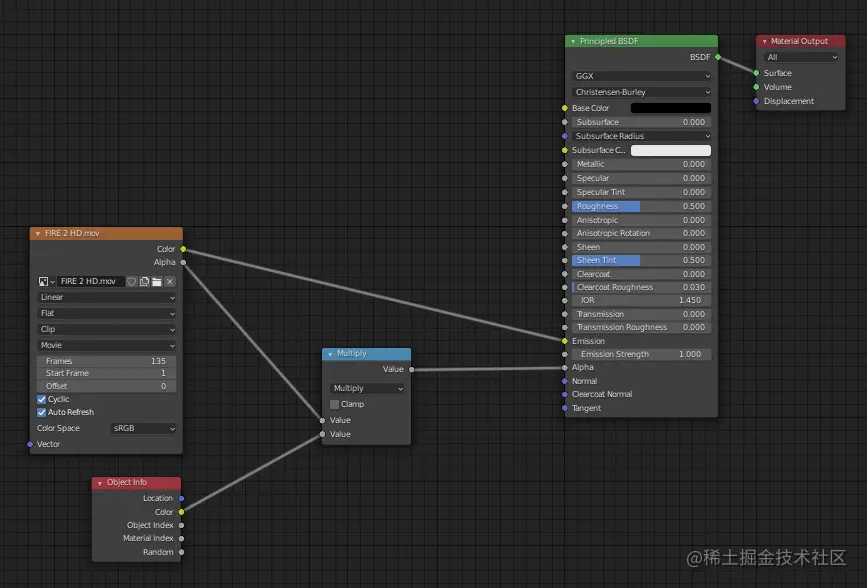This screenshot has width=867, height=588.
Task: Click the Sheen Tint slider
Action: click(641, 261)
